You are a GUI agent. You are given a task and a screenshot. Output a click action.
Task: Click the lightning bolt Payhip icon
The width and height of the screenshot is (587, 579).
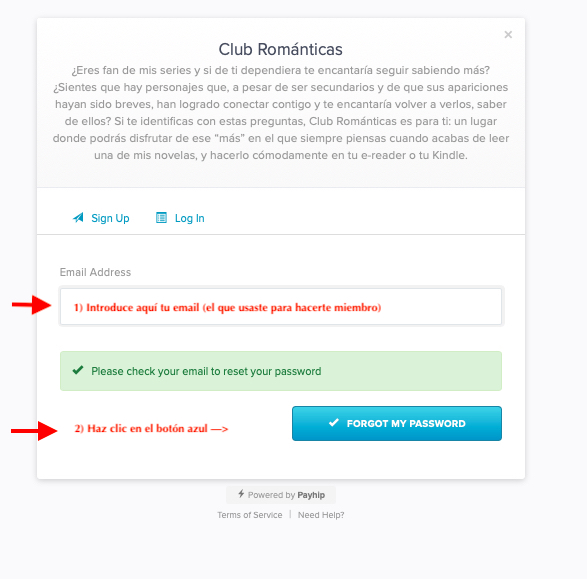point(241,494)
